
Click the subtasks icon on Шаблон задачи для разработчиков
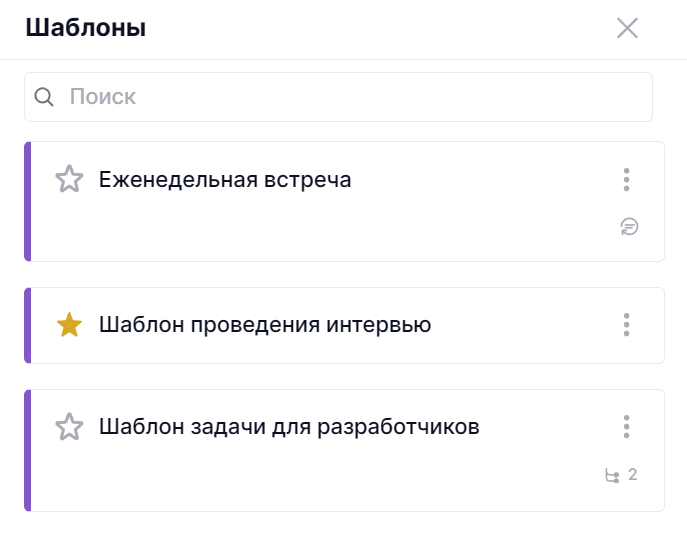click(x=613, y=475)
